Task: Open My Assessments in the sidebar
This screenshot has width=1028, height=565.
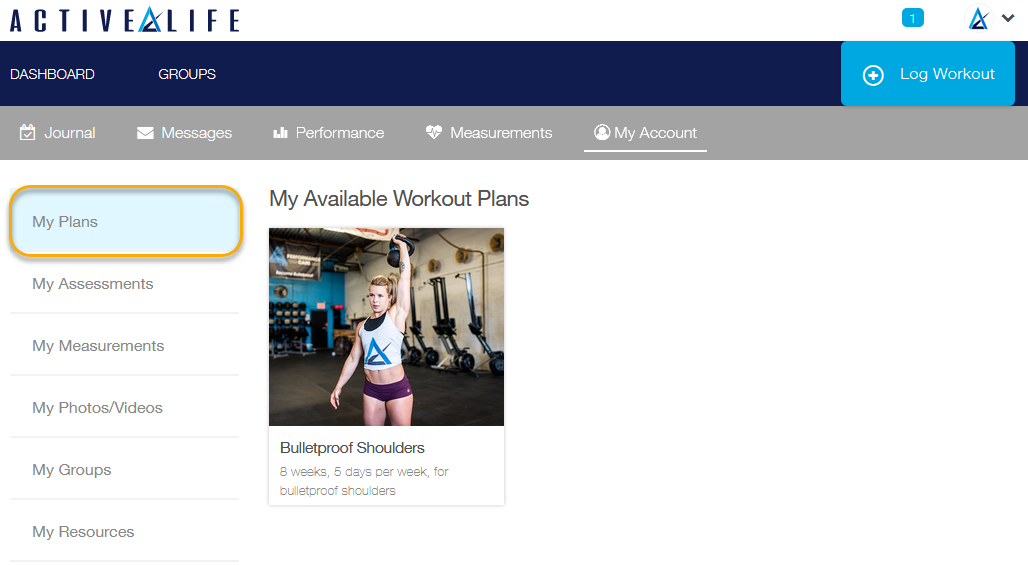Action: [x=125, y=284]
